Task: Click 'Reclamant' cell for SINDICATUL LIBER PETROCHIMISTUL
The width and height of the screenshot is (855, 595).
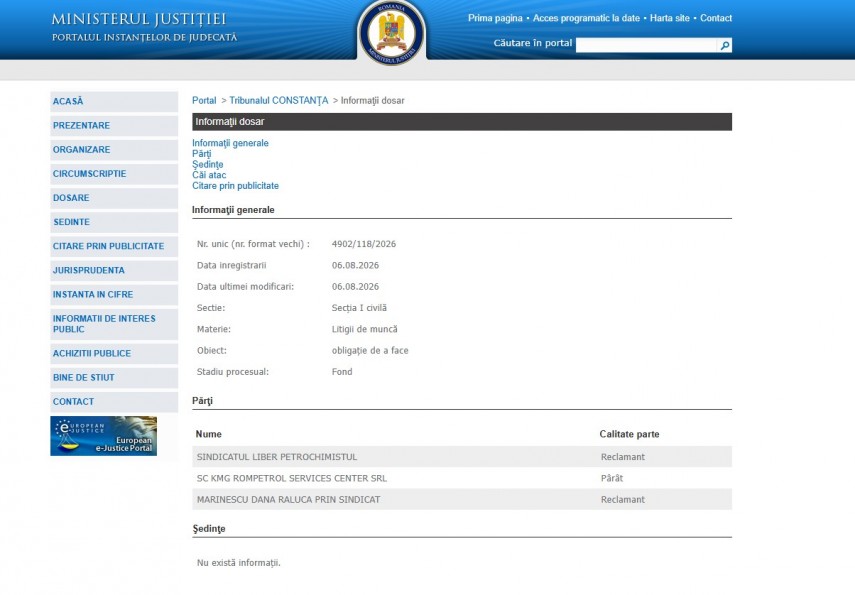Action: pyautogui.click(x=623, y=457)
